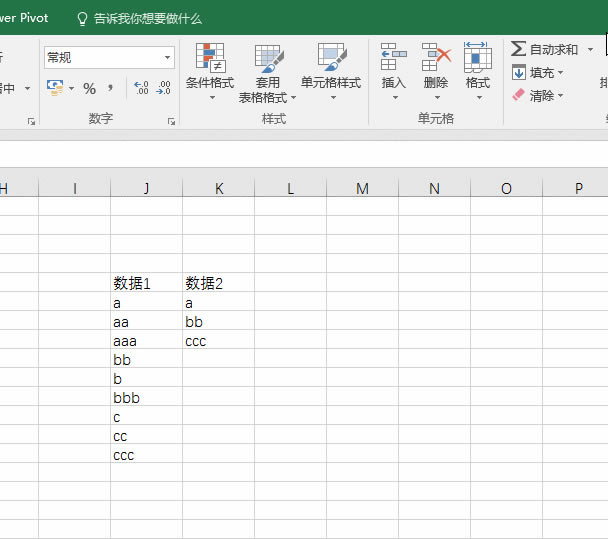608x539 pixels.
Task: Click the Tell Me lightbulb icon
Action: pos(82,19)
